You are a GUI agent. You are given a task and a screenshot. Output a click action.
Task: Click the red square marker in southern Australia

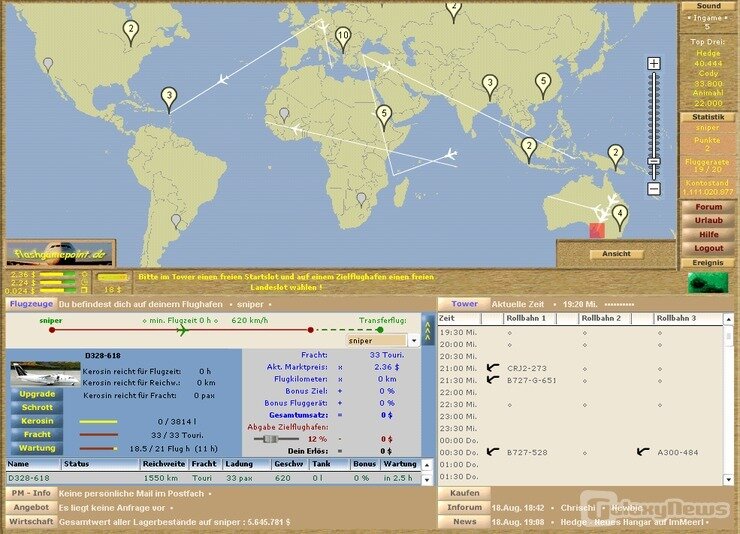tap(597, 231)
